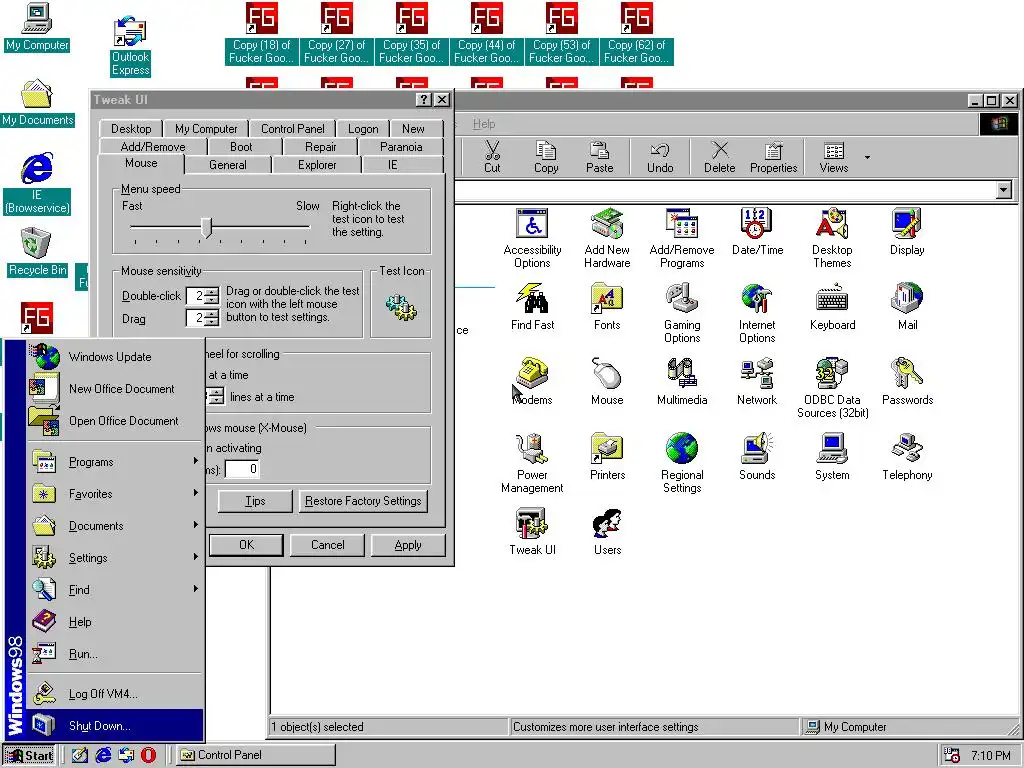
Task: Open the System applet
Action: pos(832,457)
